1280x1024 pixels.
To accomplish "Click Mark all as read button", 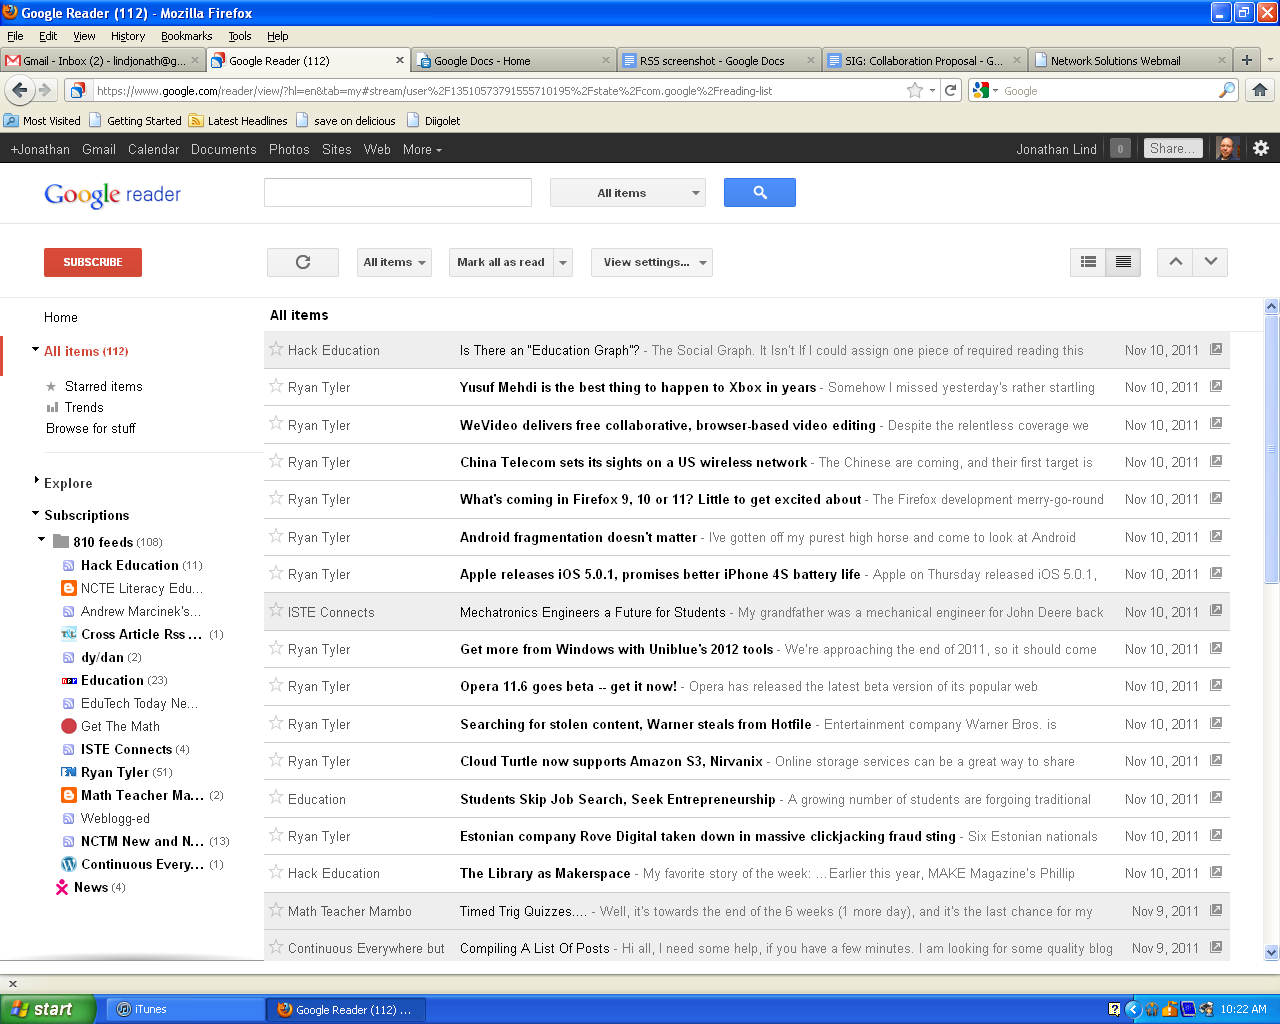I will (501, 262).
